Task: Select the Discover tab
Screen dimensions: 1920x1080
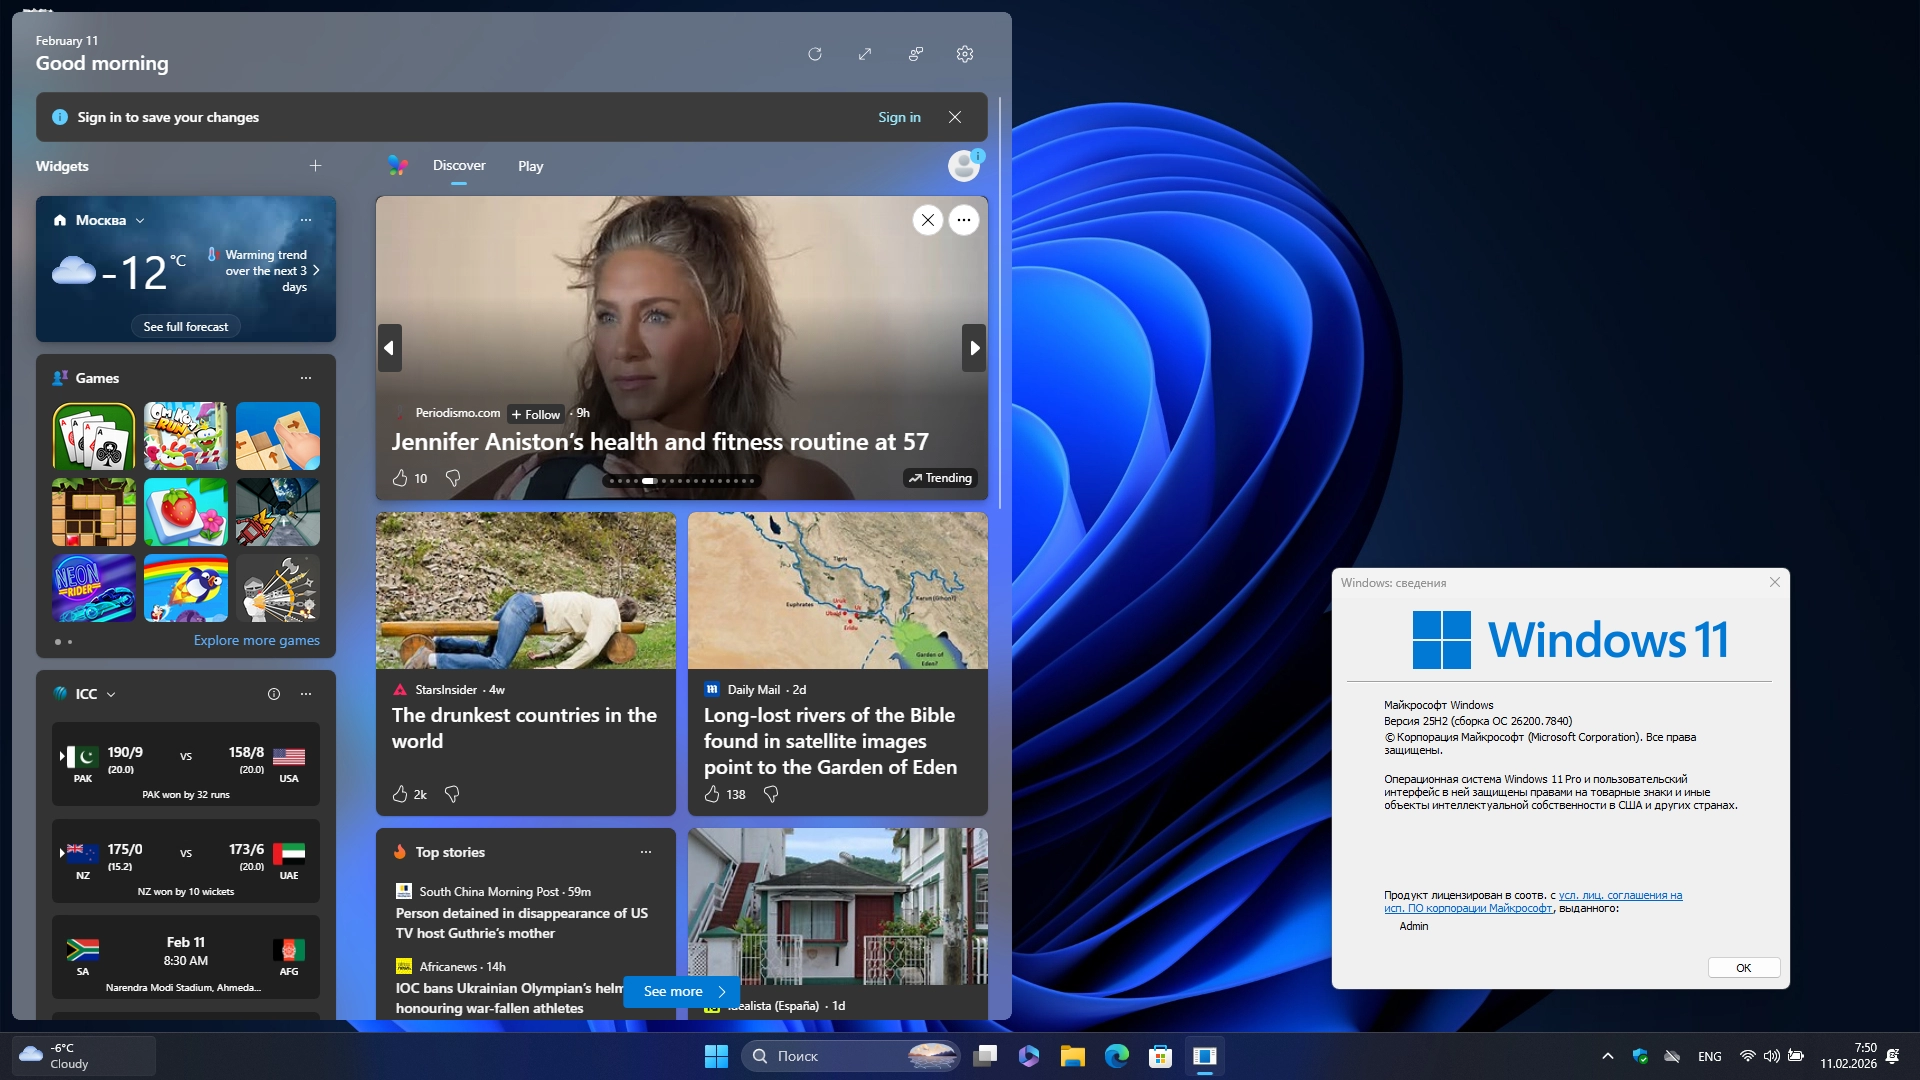Action: tap(459, 166)
